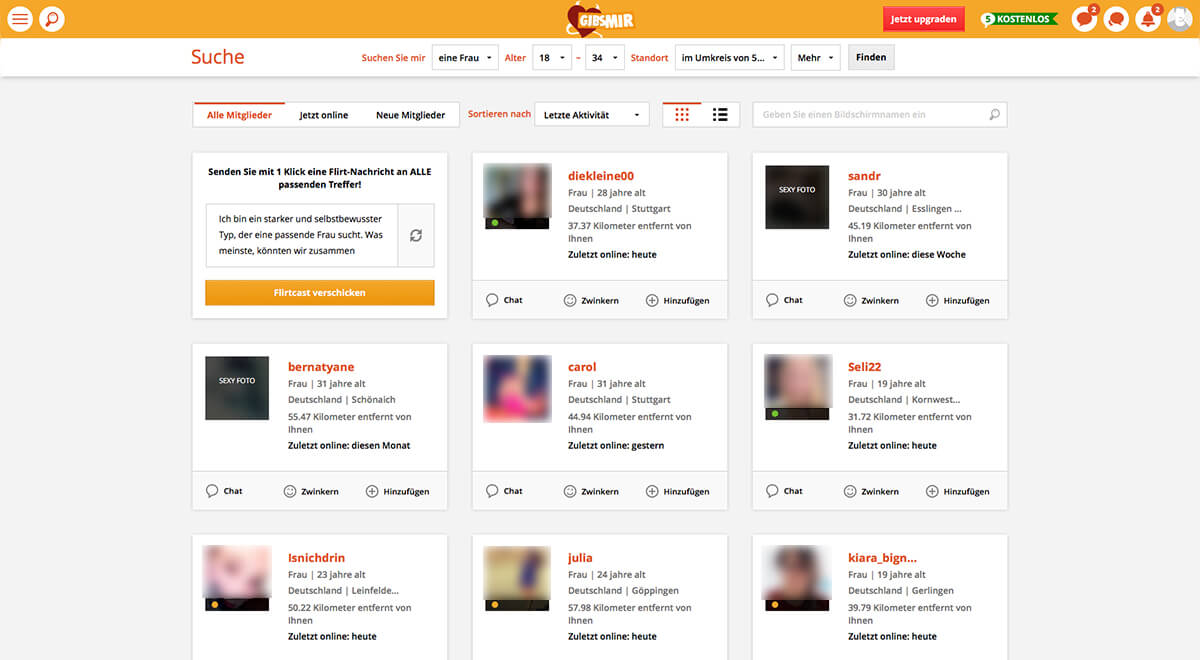Open carol profile link
Image resolution: width=1200 pixels, height=660 pixels.
[582, 367]
